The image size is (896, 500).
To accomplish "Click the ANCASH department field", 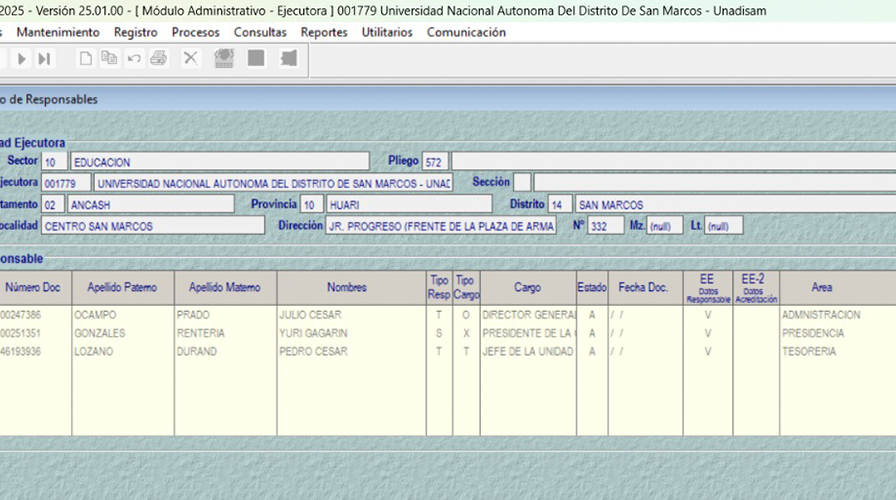I will click(x=151, y=205).
